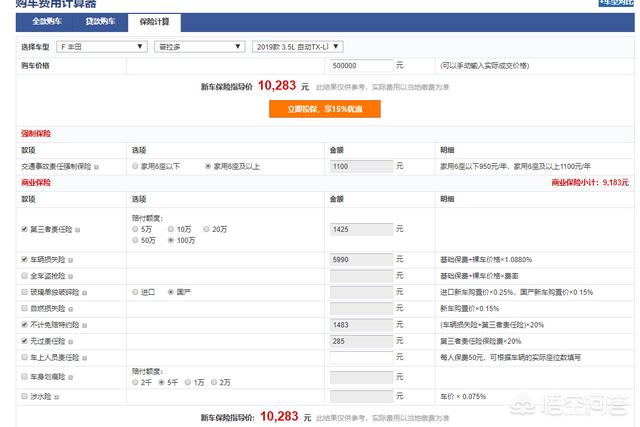Image resolution: width=640 pixels, height=427 pixels.
Task: Enable the 全车盗抢险 checkbox
Action: click(24, 276)
